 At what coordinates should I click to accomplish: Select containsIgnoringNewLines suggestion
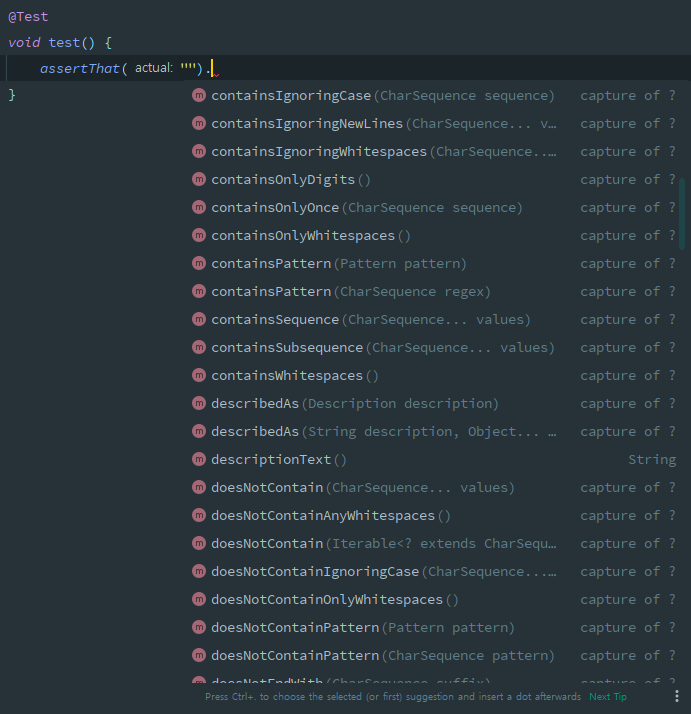click(x=433, y=123)
